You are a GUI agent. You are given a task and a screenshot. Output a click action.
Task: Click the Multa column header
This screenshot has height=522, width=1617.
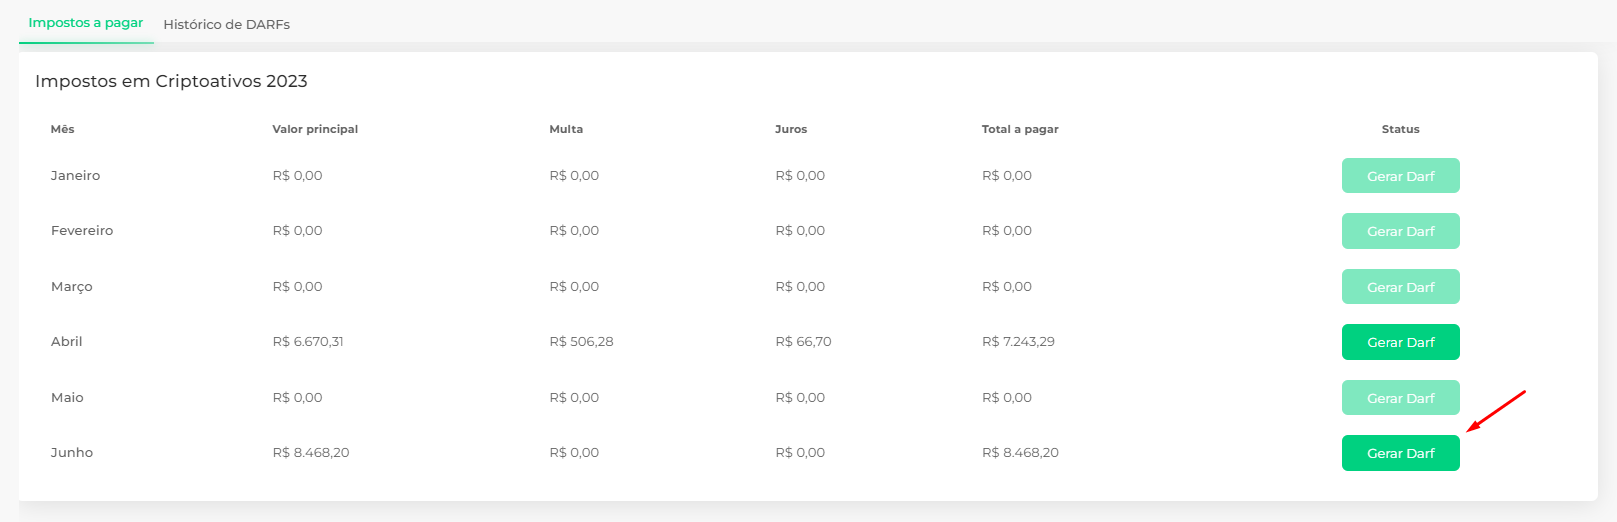click(566, 129)
